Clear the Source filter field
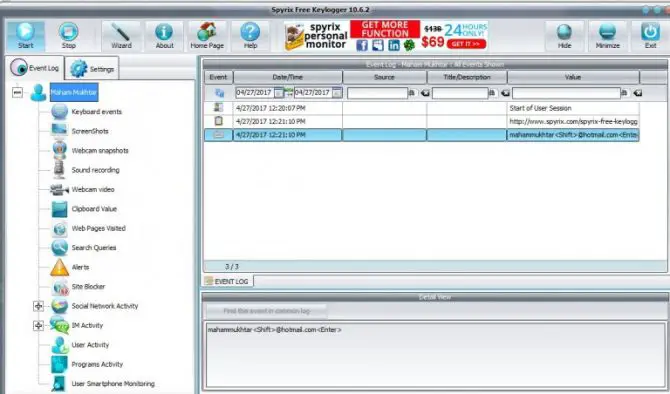 point(425,93)
